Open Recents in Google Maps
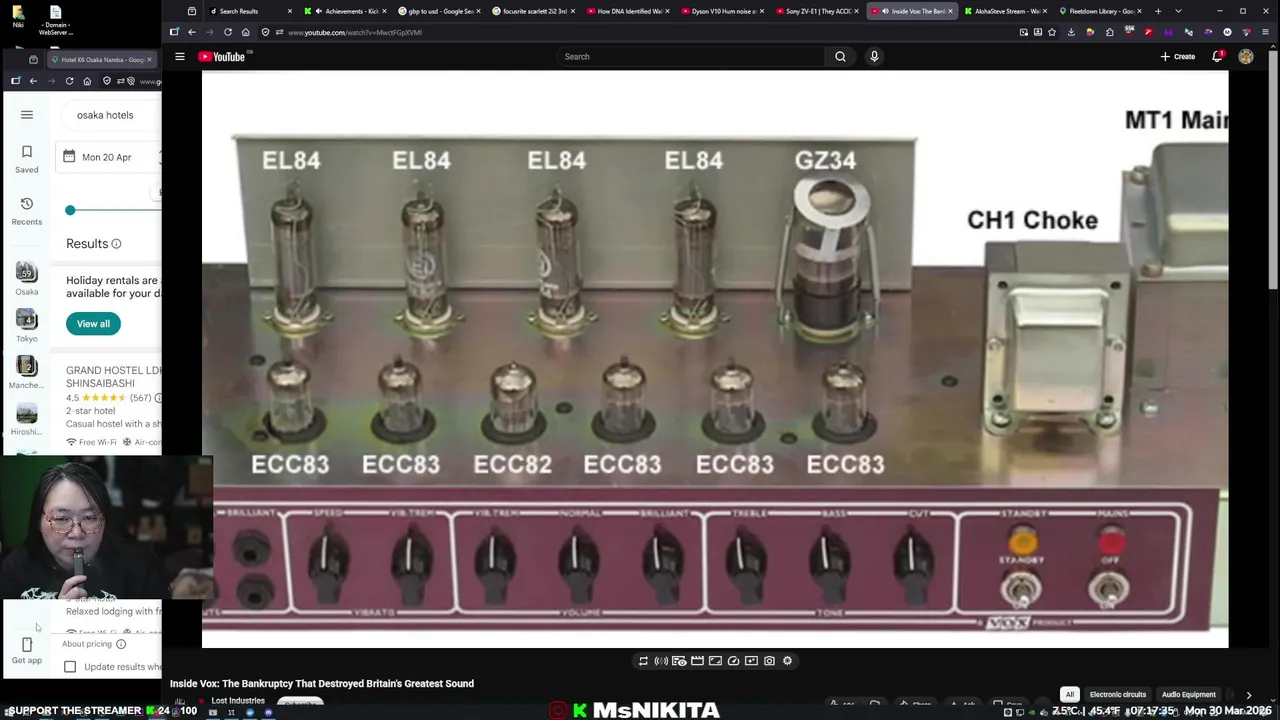The width and height of the screenshot is (1280, 720). click(27, 211)
